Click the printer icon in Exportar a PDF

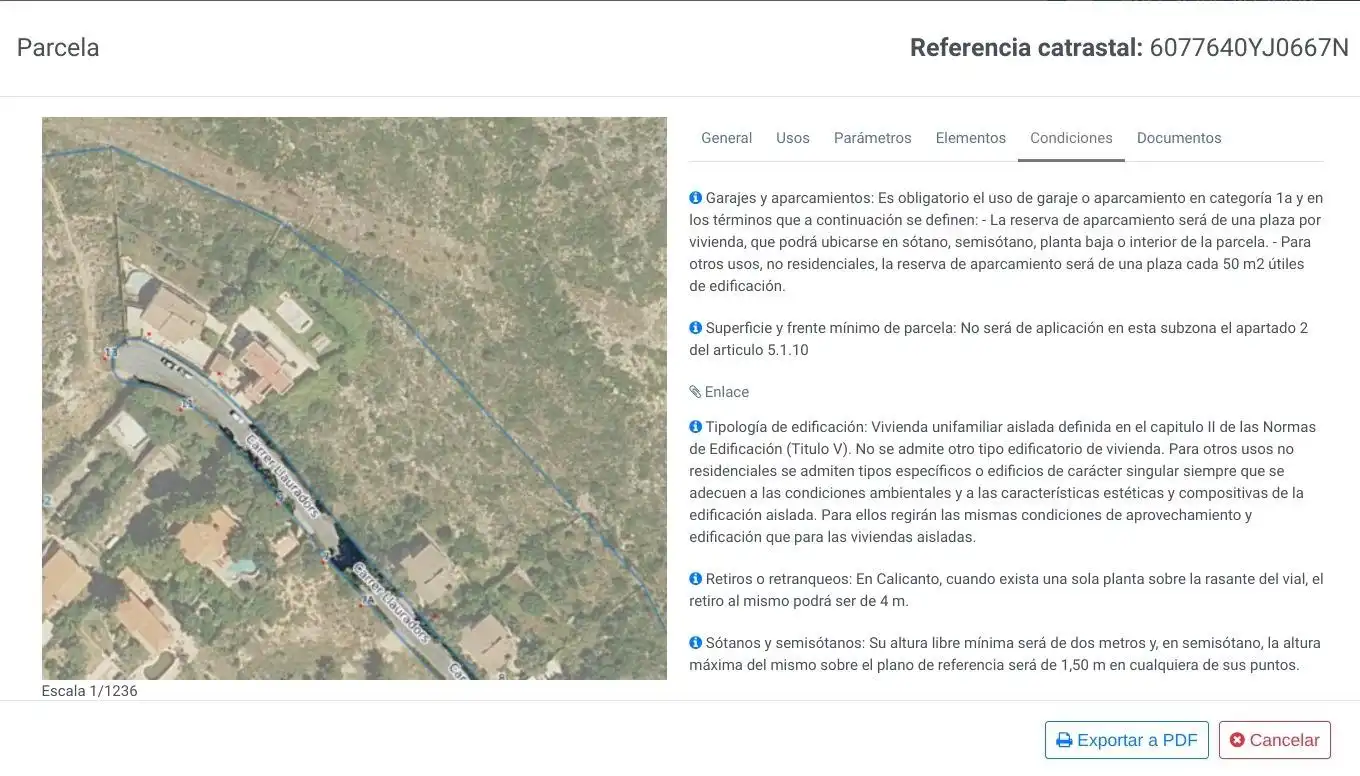coord(1064,741)
